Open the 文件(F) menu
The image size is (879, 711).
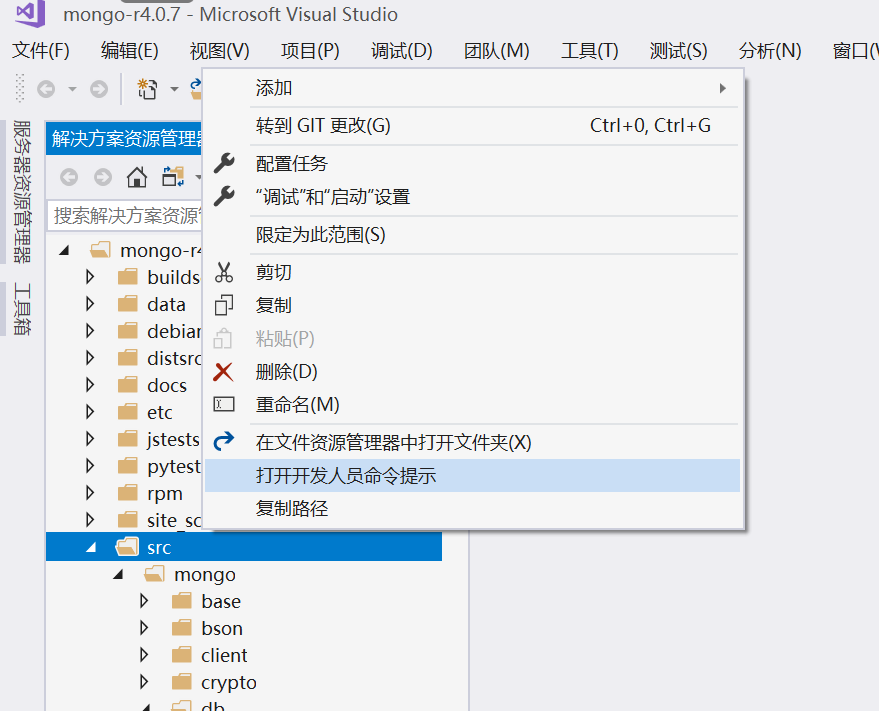[41, 51]
